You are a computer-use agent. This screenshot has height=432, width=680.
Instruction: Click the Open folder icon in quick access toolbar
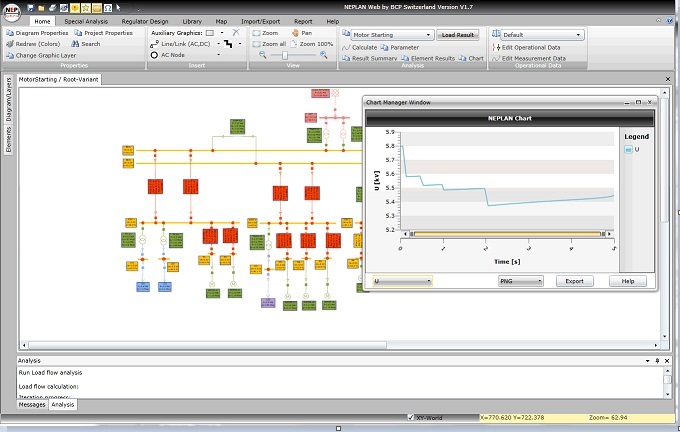point(41,8)
